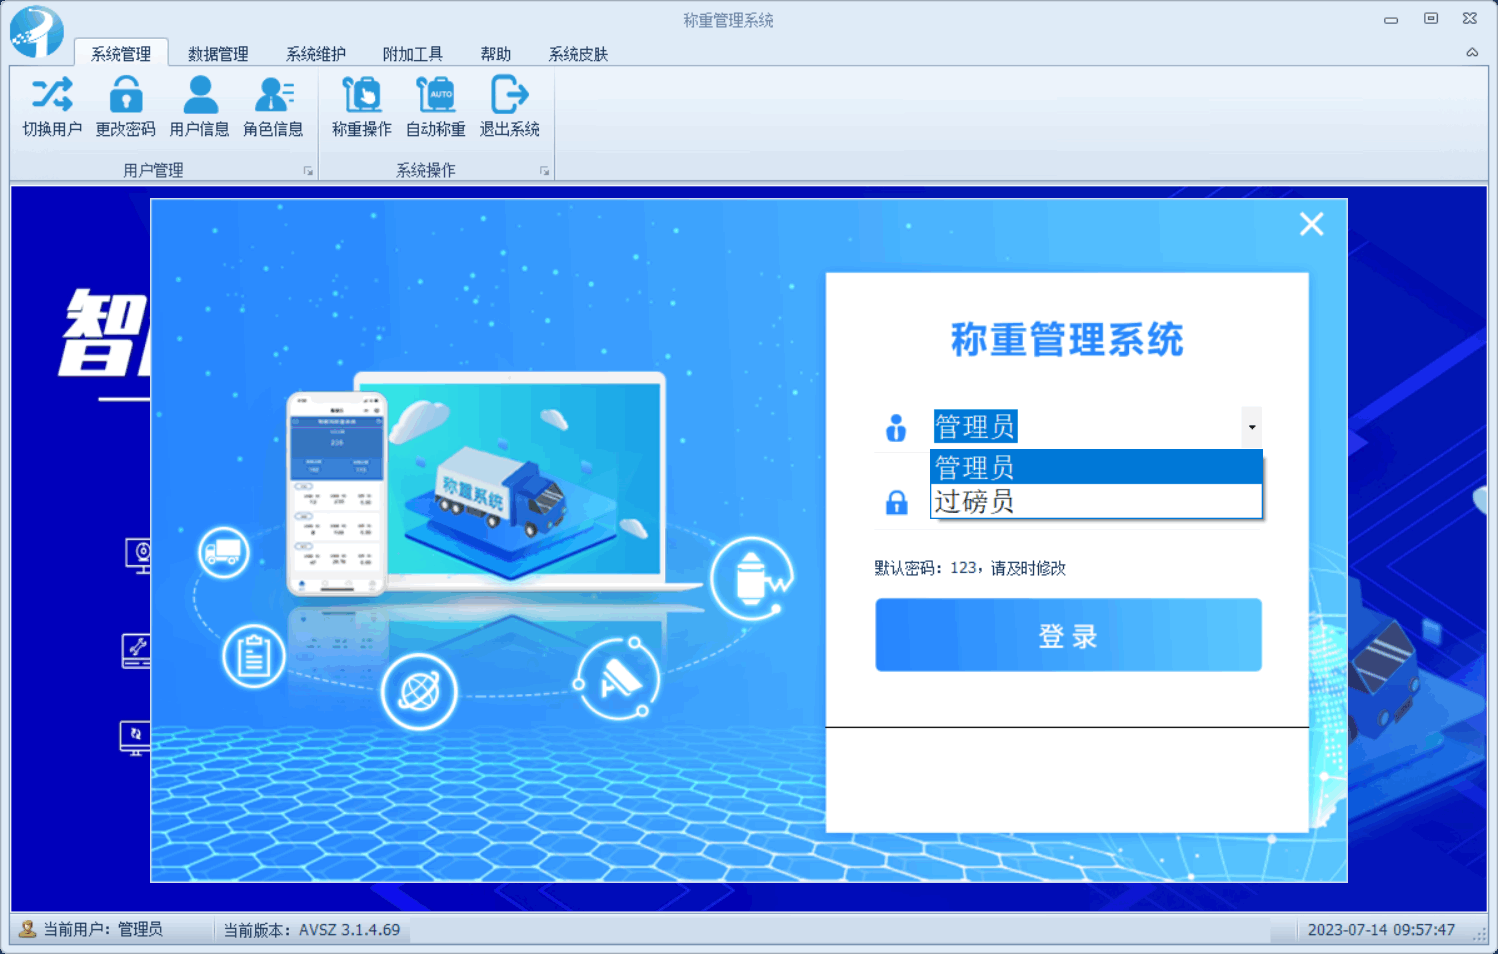Open the 帮助 tab
Image resolution: width=1498 pixels, height=954 pixels.
point(496,54)
